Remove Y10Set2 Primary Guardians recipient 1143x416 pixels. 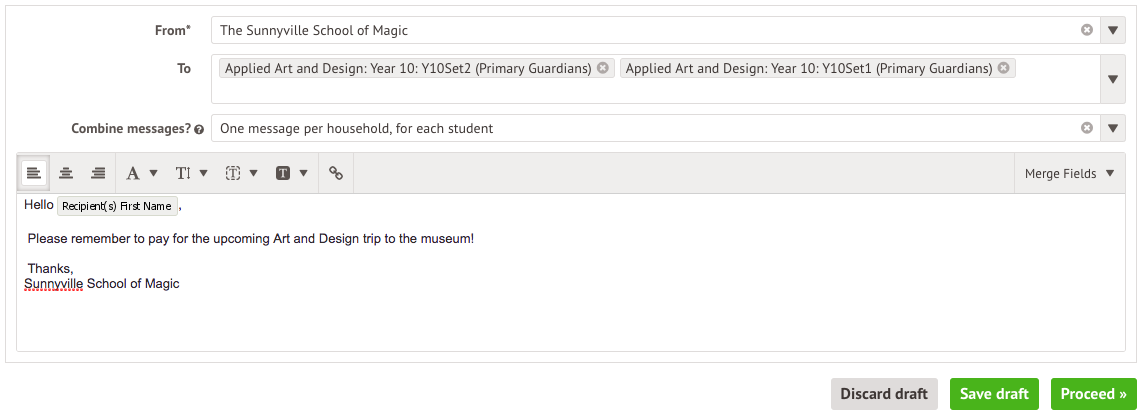pyautogui.click(x=602, y=68)
